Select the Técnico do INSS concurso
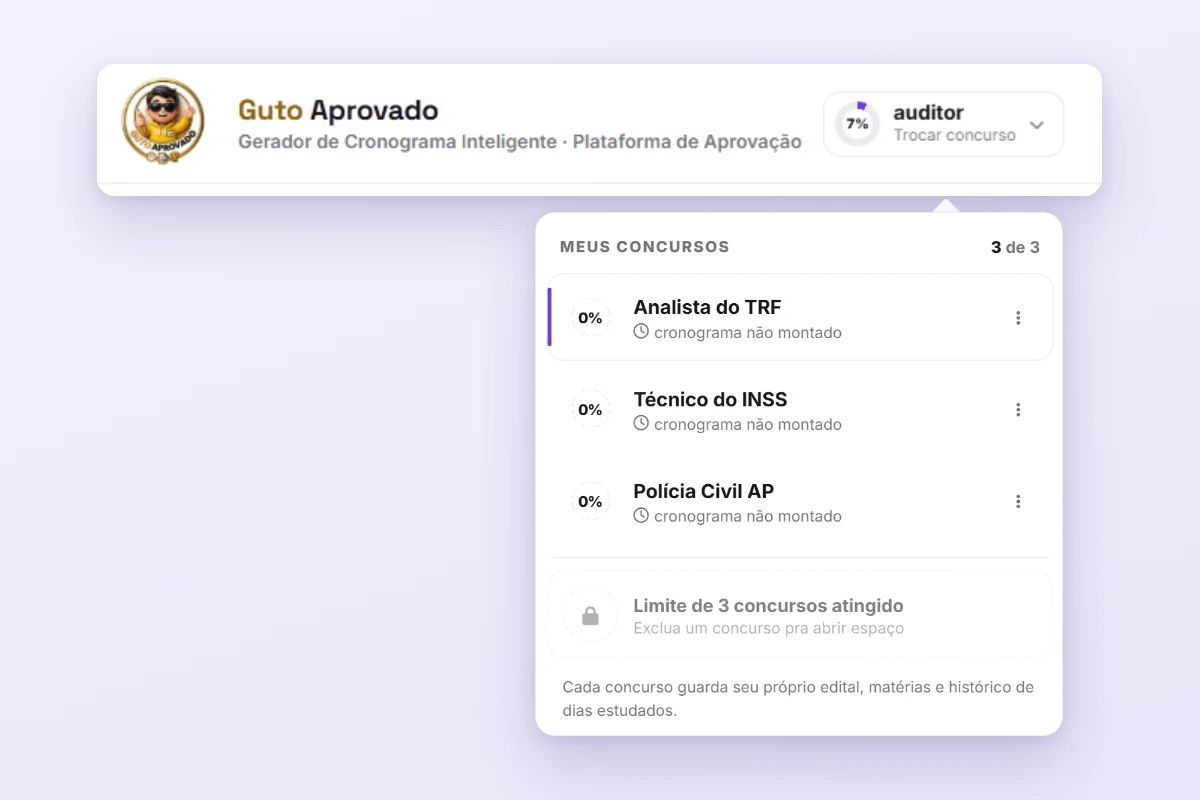The image size is (1200, 800). (x=800, y=409)
